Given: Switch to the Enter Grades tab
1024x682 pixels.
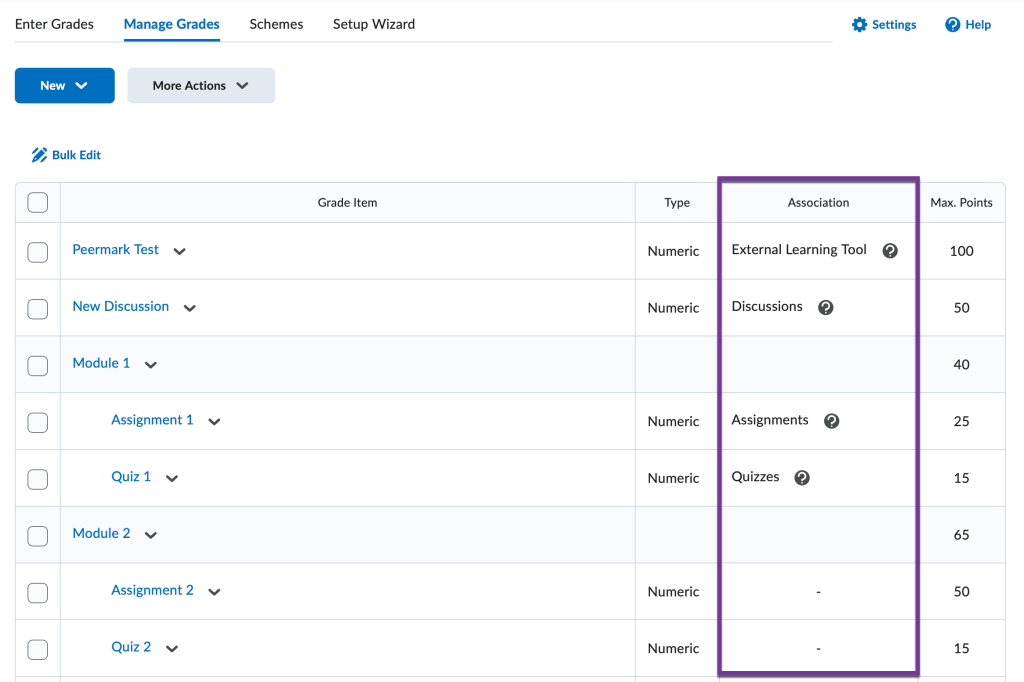Looking at the screenshot, I should (54, 24).
